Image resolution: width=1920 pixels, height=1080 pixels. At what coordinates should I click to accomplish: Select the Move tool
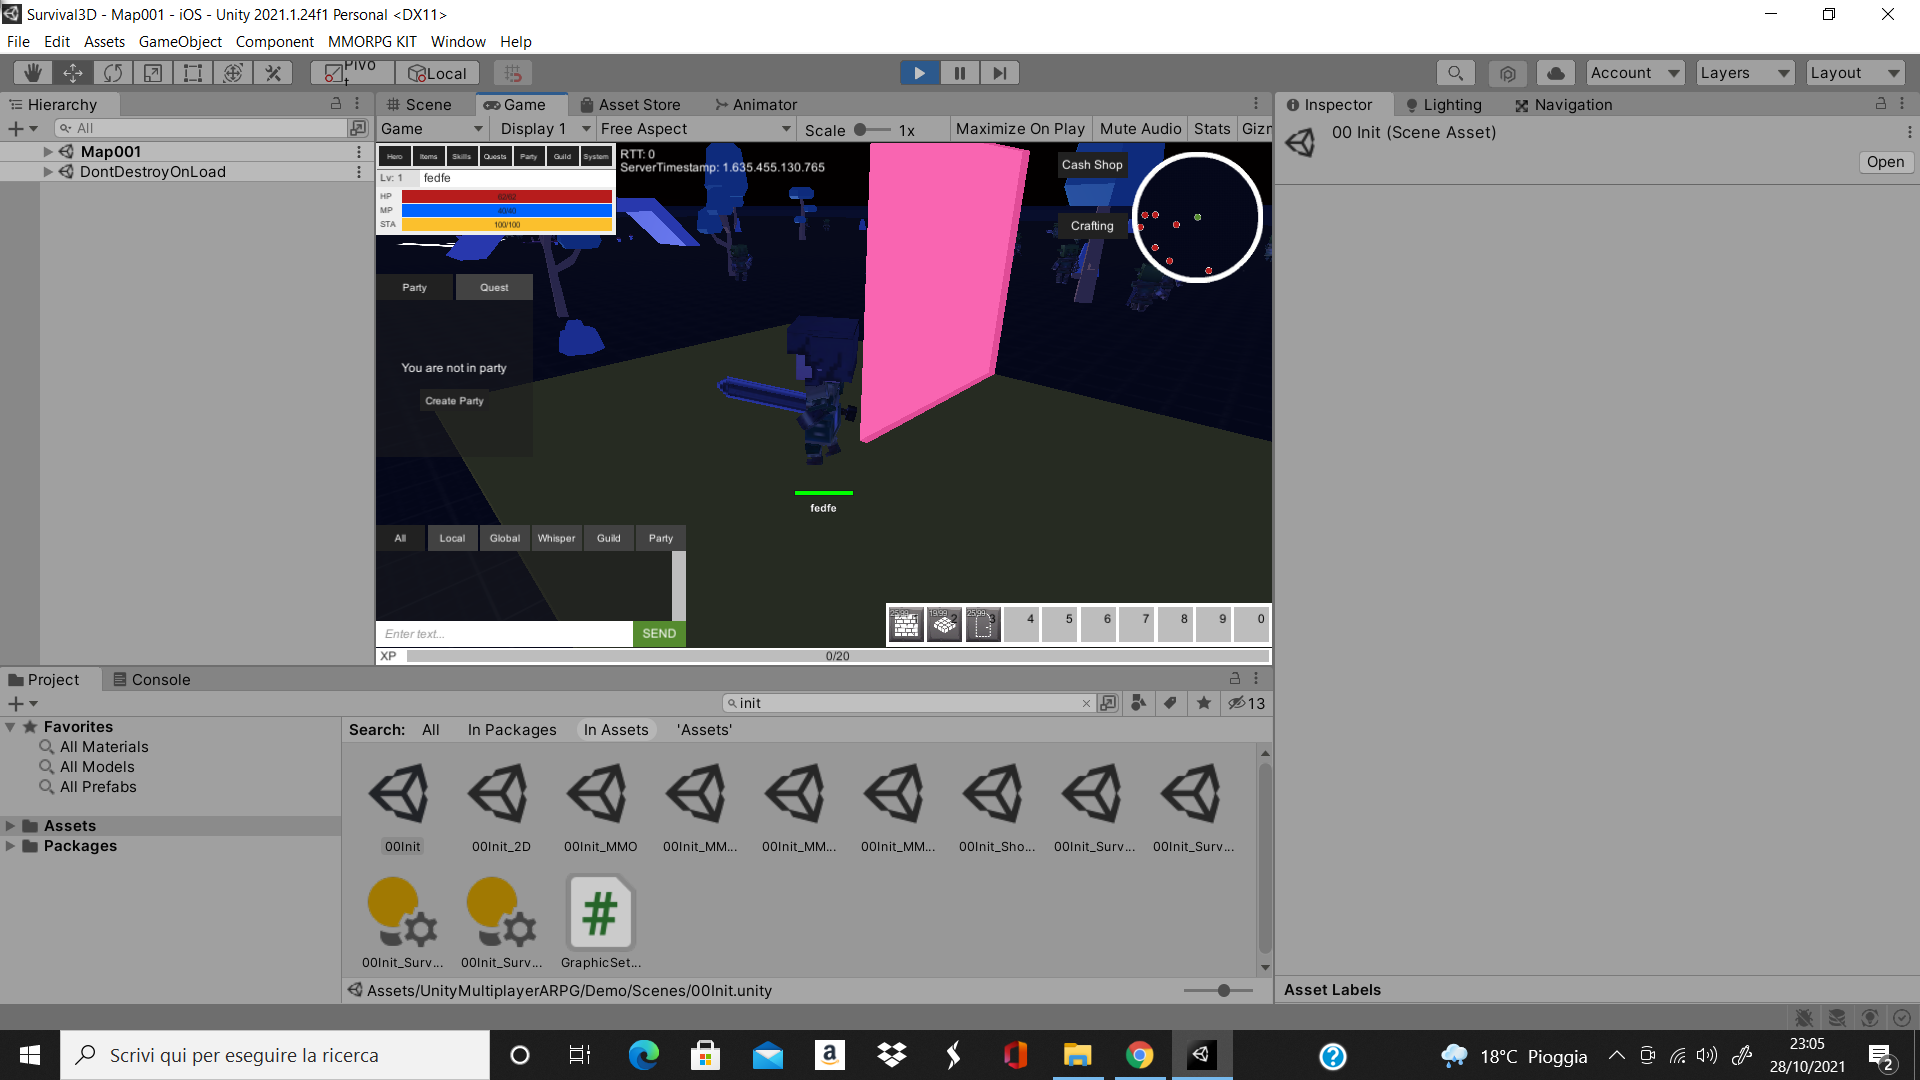(73, 73)
